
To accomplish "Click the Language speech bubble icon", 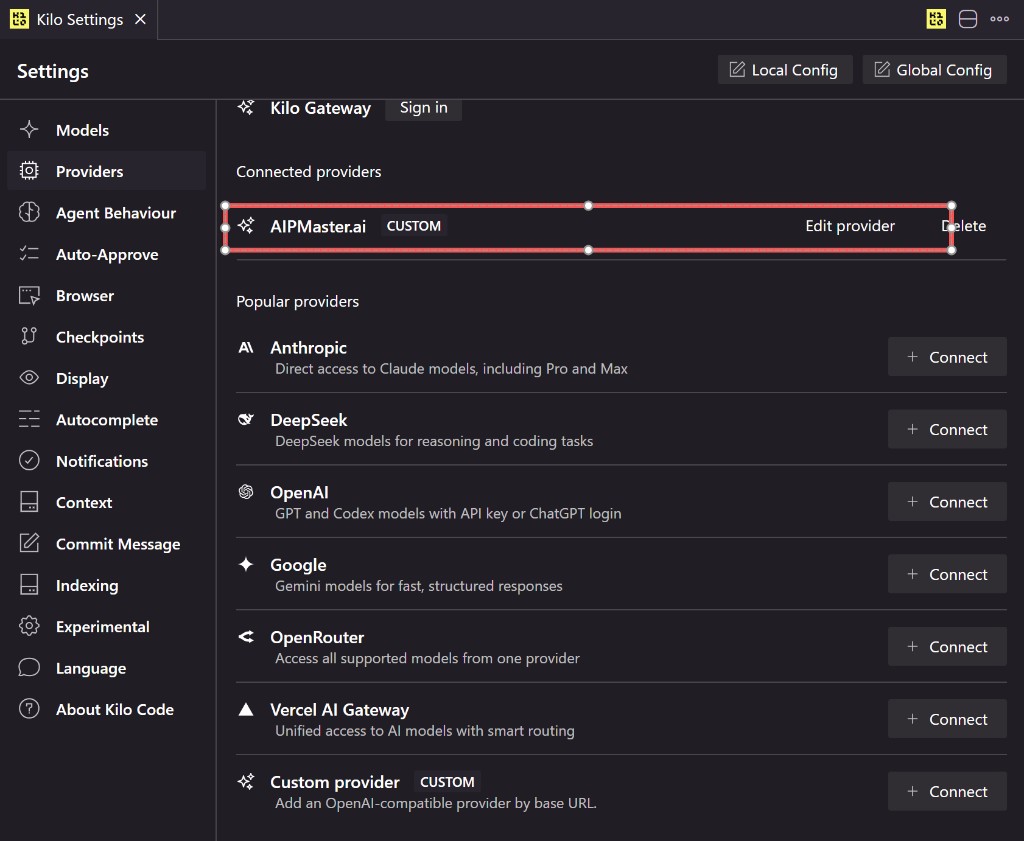I will pos(29,667).
